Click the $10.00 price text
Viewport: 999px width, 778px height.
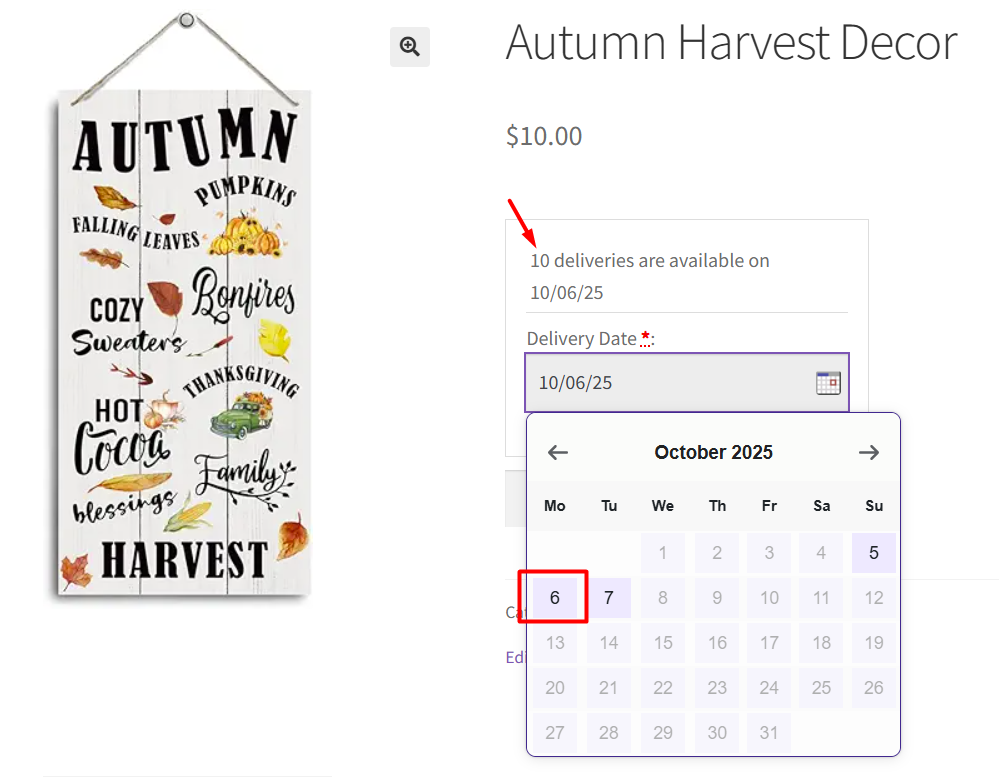[544, 136]
